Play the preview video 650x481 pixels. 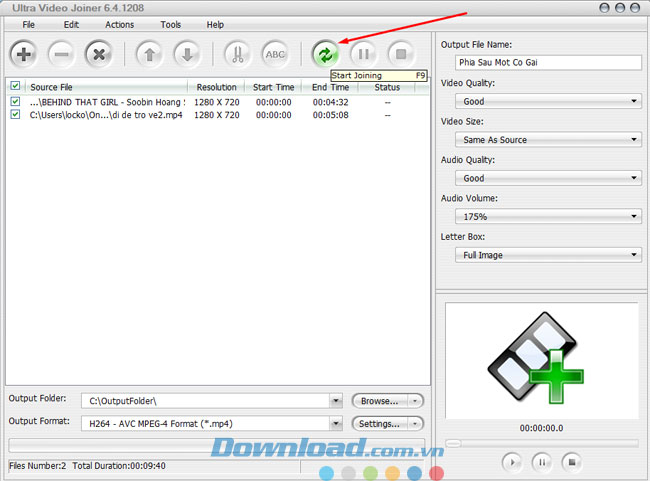click(512, 462)
